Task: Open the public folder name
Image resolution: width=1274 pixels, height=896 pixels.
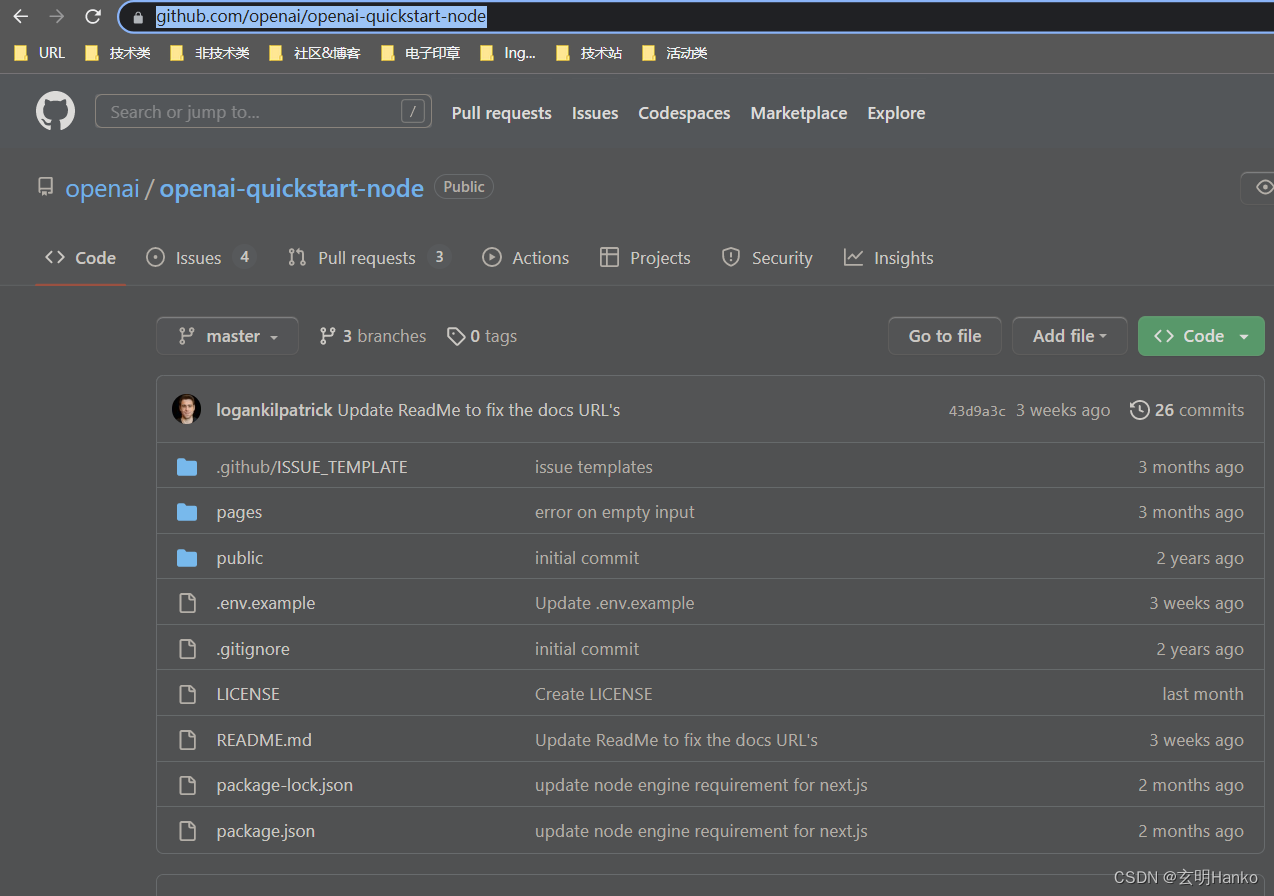Action: point(240,558)
